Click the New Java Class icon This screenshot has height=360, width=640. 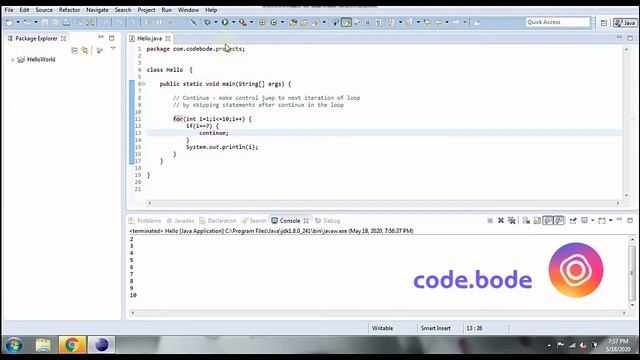pos(273,22)
